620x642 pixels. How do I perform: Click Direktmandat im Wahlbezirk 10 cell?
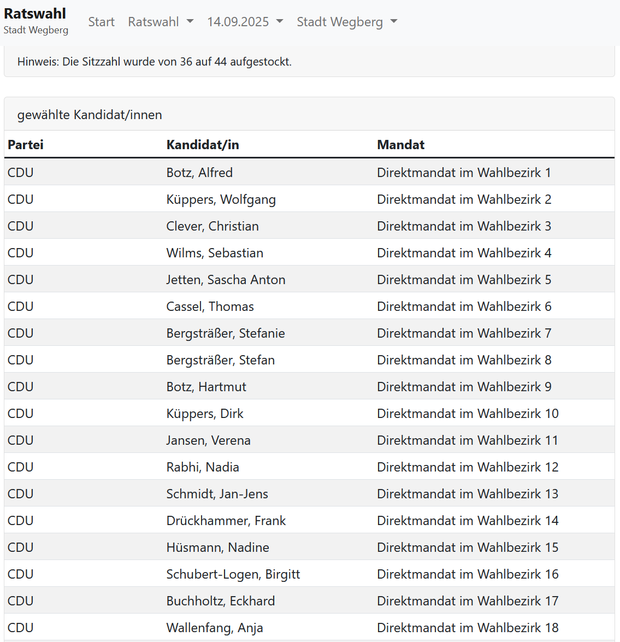coord(467,414)
